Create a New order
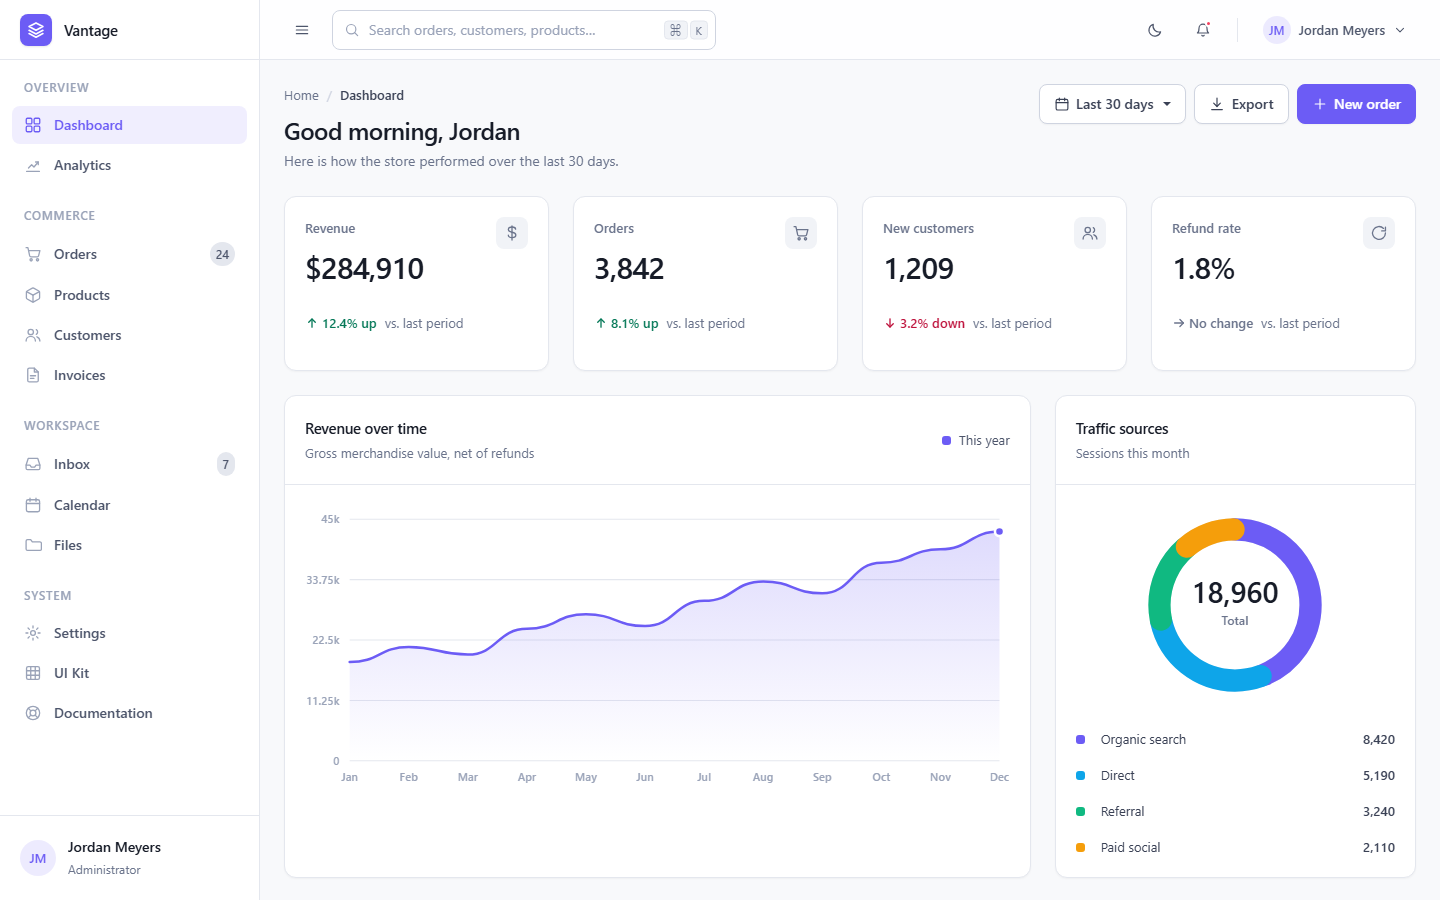 click(x=1356, y=104)
